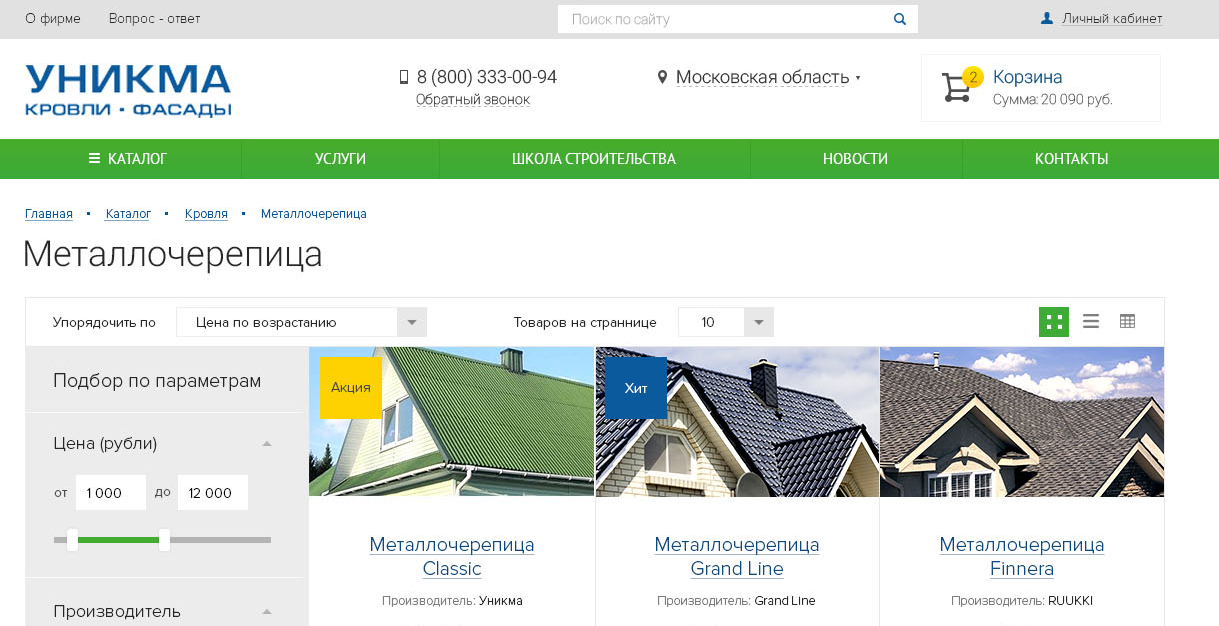Open the Услуги menu item
The height and width of the screenshot is (626, 1219).
340,159
